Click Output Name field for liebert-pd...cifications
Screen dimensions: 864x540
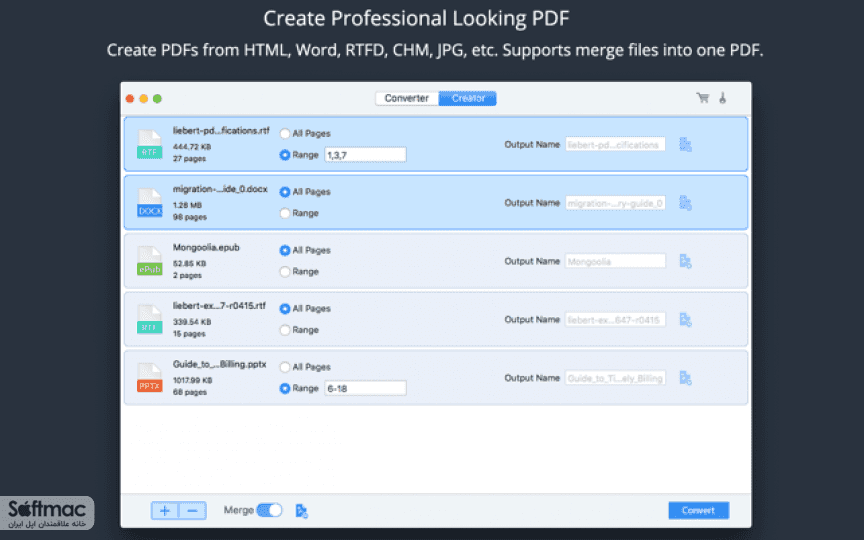click(615, 144)
